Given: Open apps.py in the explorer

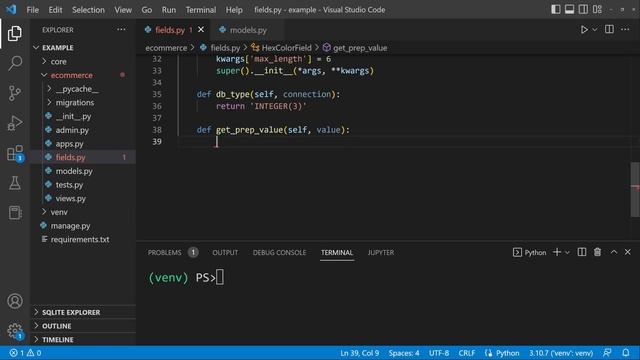Looking at the screenshot, I should (83, 144).
